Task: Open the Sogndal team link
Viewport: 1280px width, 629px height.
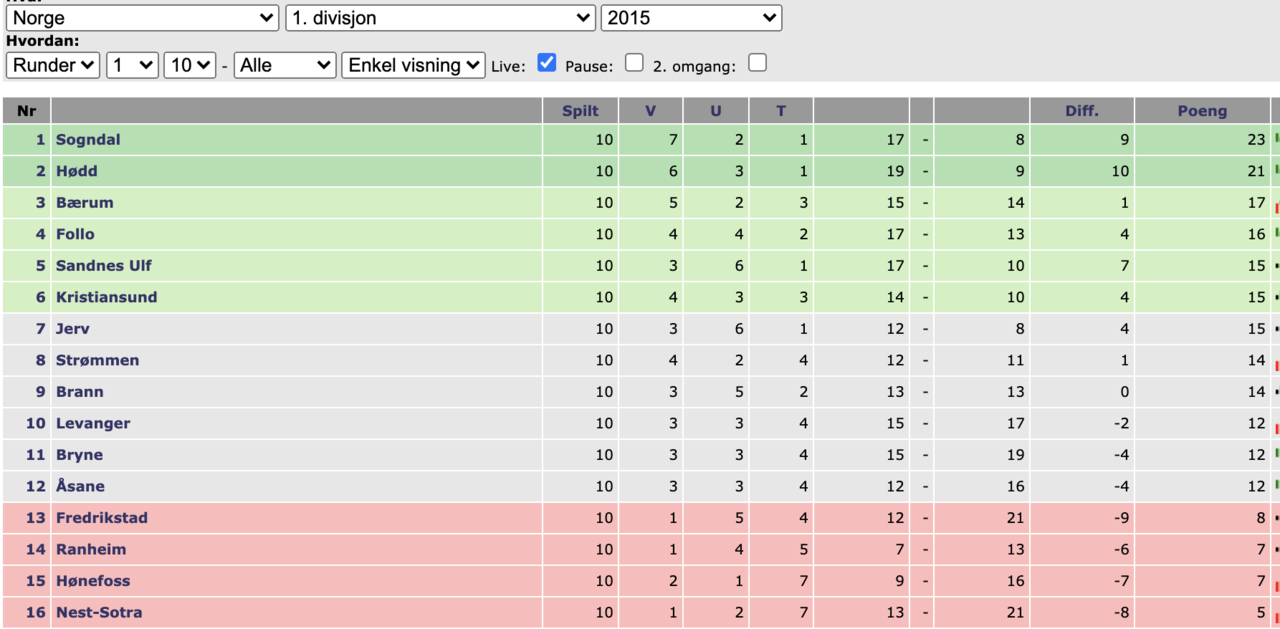Action: 88,140
